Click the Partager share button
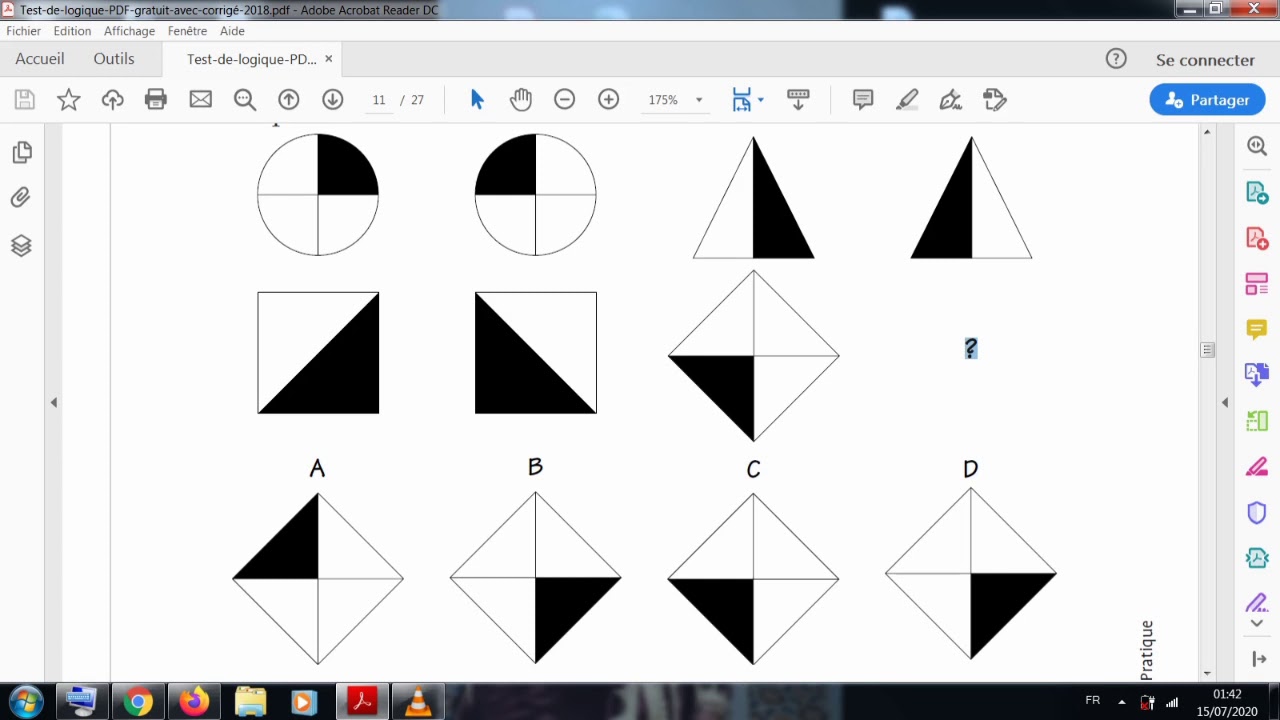Viewport: 1280px width, 720px height. tap(1207, 100)
